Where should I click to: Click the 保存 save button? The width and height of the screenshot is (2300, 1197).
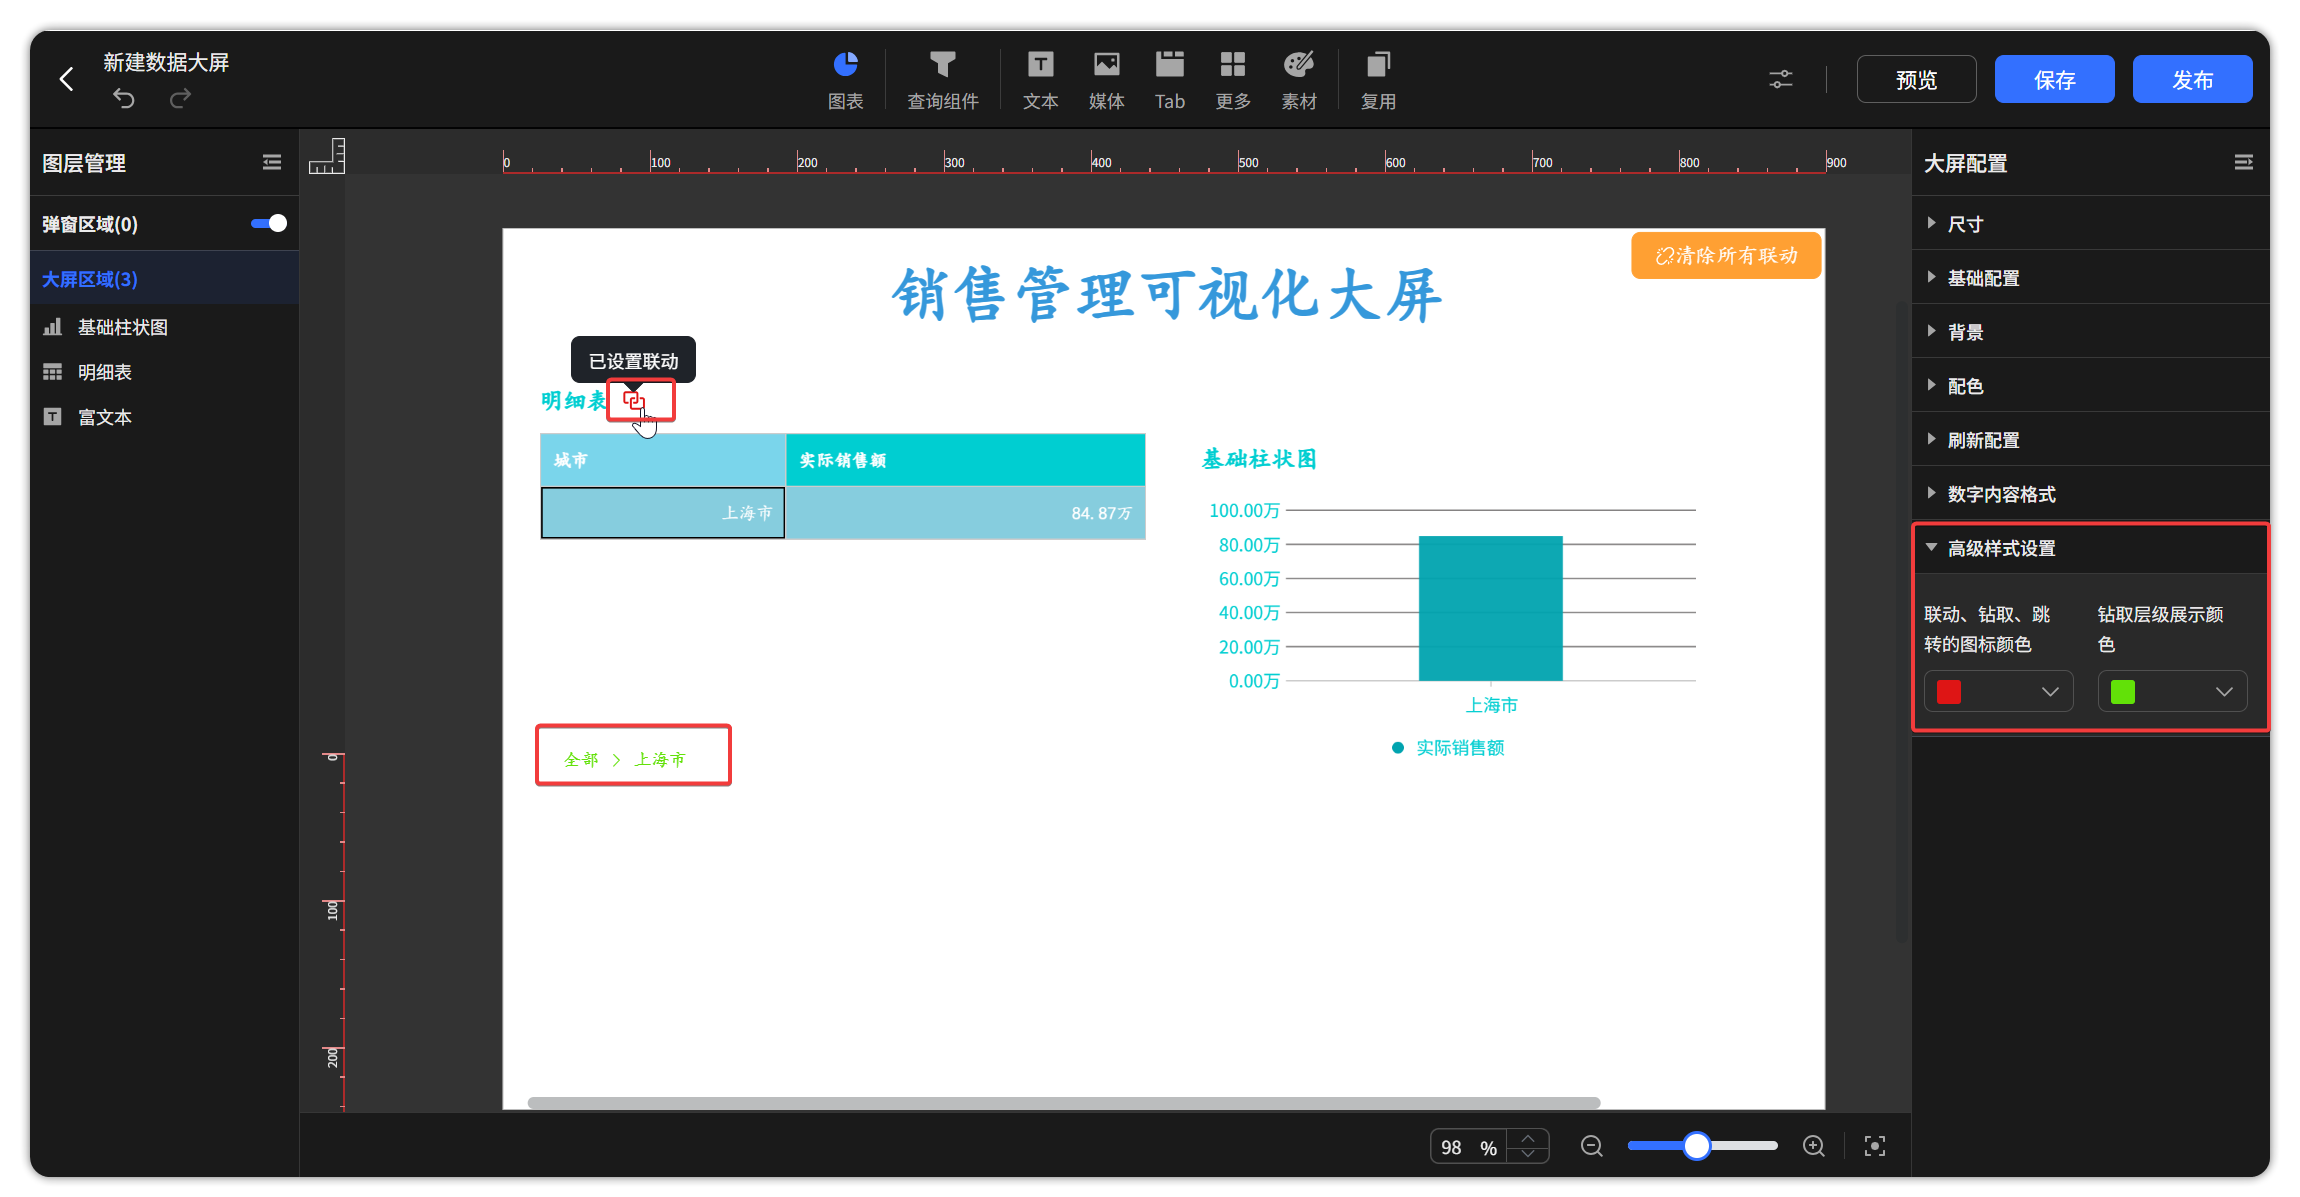point(2054,79)
